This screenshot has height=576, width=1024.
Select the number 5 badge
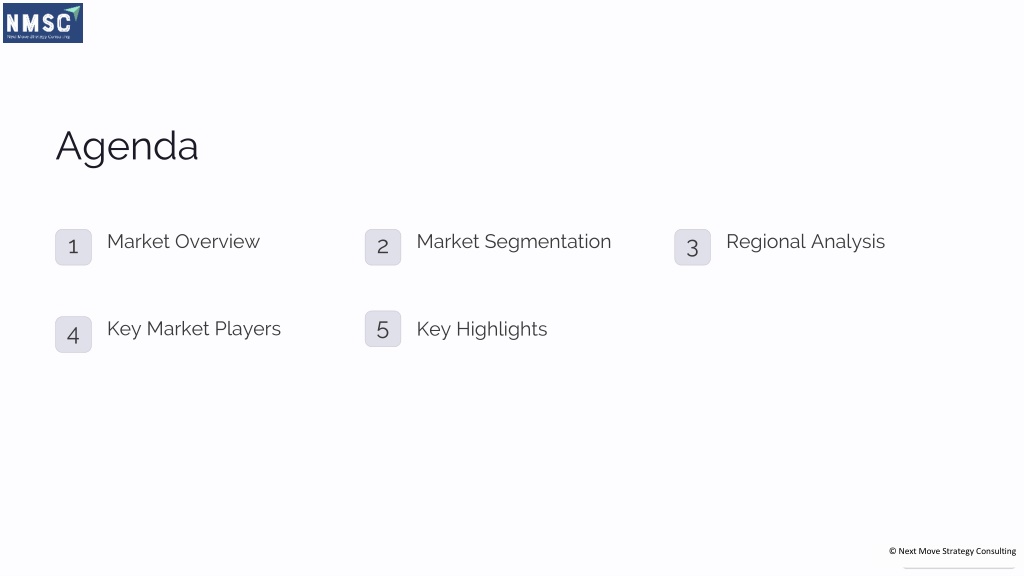[x=383, y=328]
